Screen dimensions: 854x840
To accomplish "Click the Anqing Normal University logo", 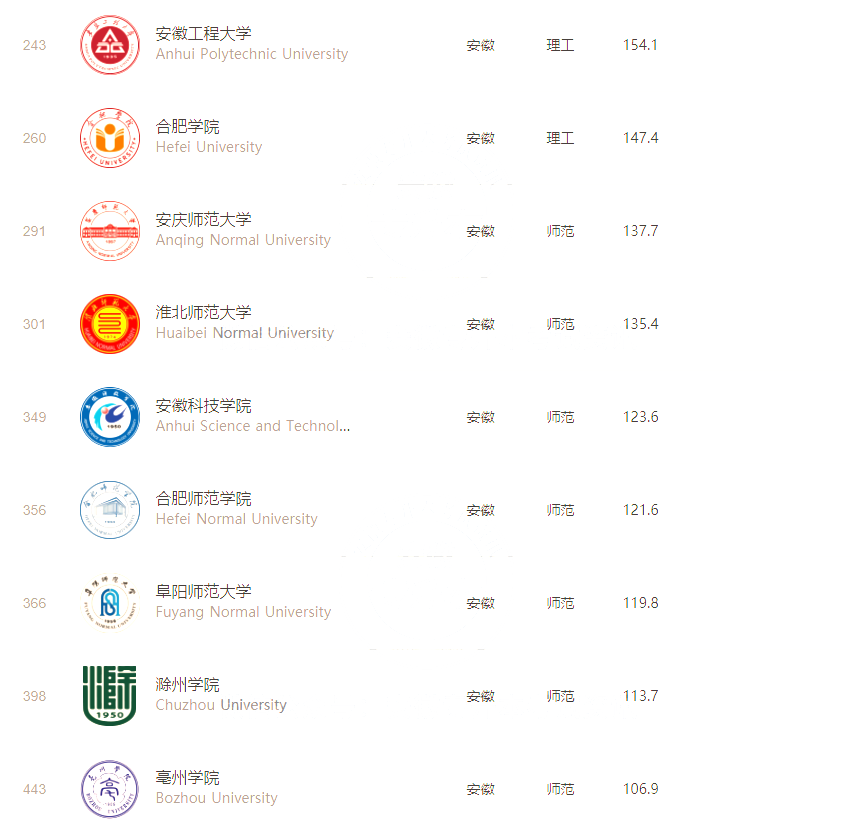I will [x=110, y=231].
